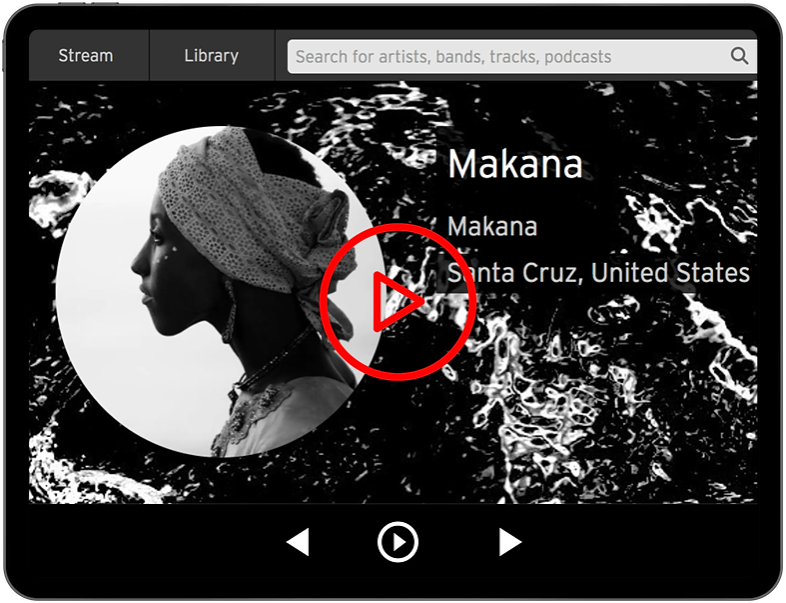This screenshot has height=603, width=786.
Task: Hit the white ringed play icon below banner
Action: pos(397,542)
